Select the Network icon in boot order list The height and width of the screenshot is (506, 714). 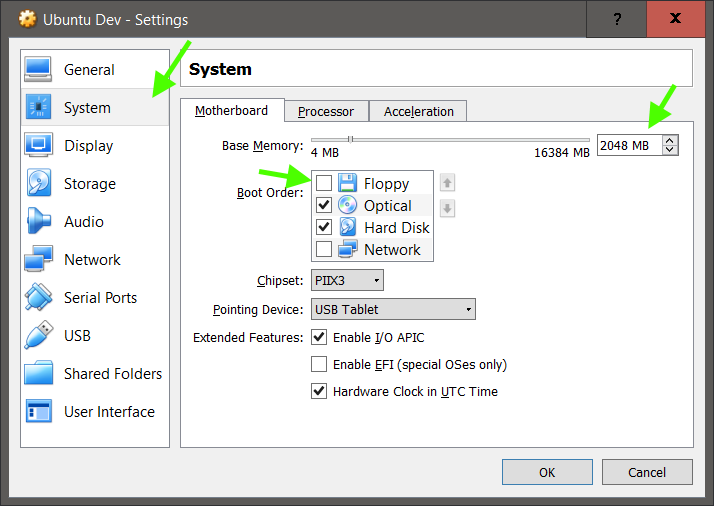(x=347, y=249)
